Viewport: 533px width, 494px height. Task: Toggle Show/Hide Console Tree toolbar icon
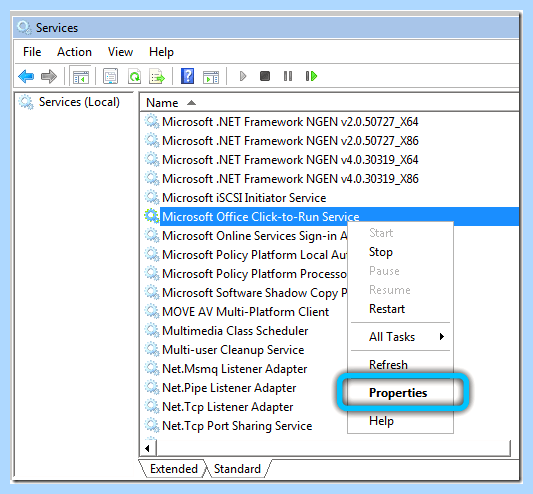81,76
